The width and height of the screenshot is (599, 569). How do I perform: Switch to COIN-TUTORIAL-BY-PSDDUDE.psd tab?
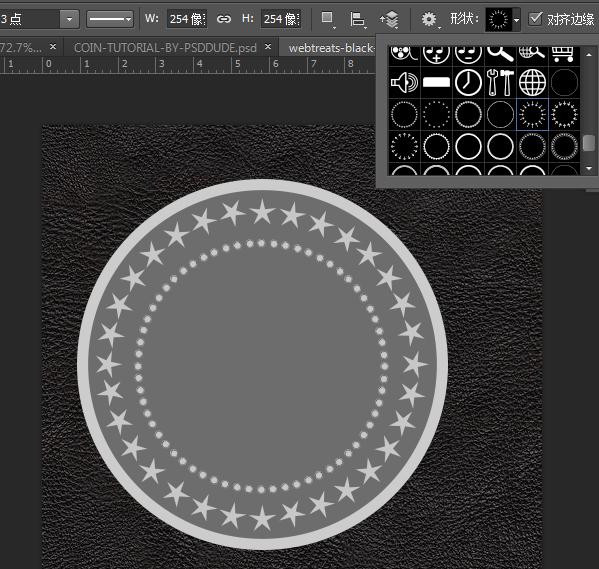165,48
